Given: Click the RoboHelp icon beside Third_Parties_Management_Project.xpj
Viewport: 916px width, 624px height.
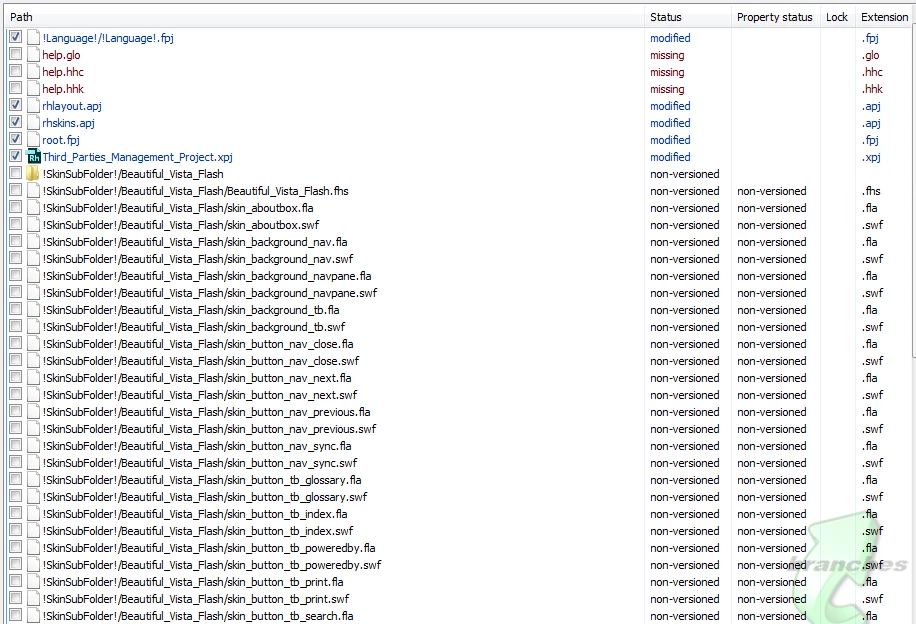Looking at the screenshot, I should click(33, 157).
